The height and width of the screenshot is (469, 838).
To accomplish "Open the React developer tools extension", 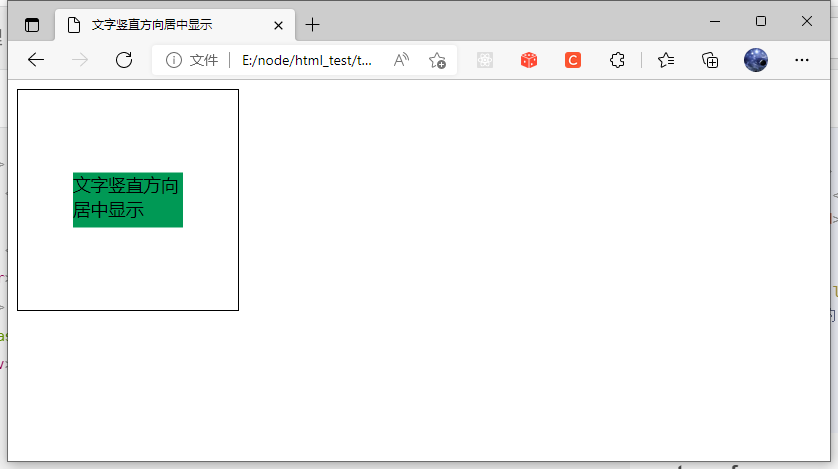I will click(485, 60).
